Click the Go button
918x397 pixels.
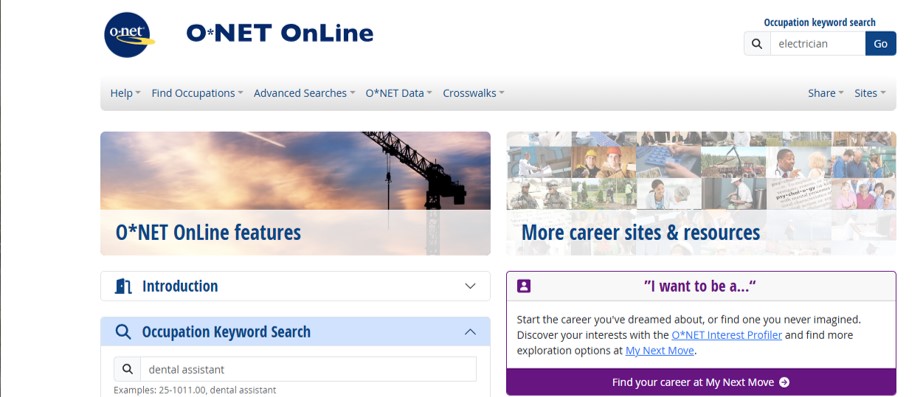(881, 44)
